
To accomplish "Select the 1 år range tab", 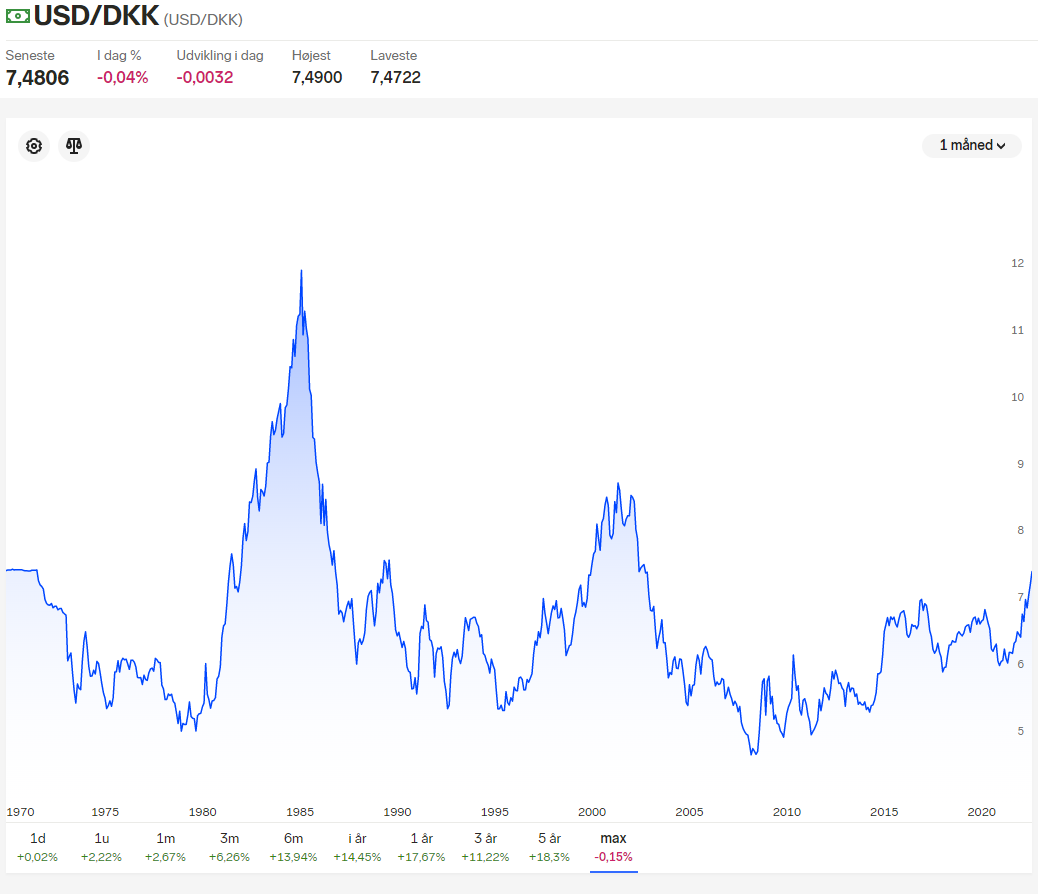I will tap(421, 847).
